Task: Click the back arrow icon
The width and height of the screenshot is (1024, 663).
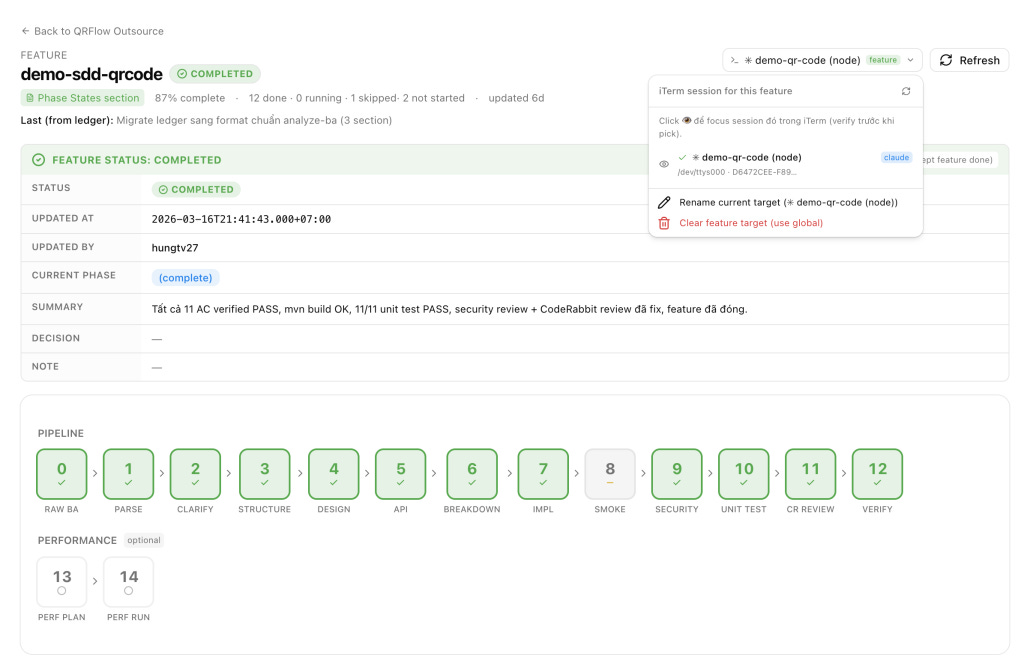Action: tap(25, 31)
